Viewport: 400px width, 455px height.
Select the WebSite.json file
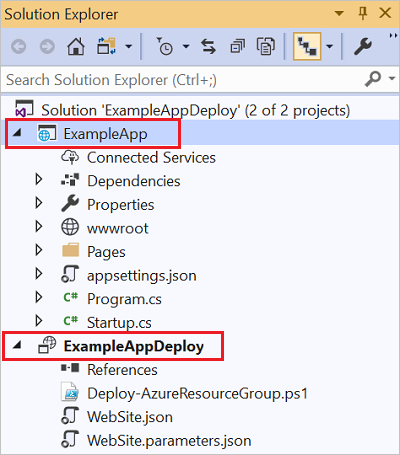coord(130,417)
